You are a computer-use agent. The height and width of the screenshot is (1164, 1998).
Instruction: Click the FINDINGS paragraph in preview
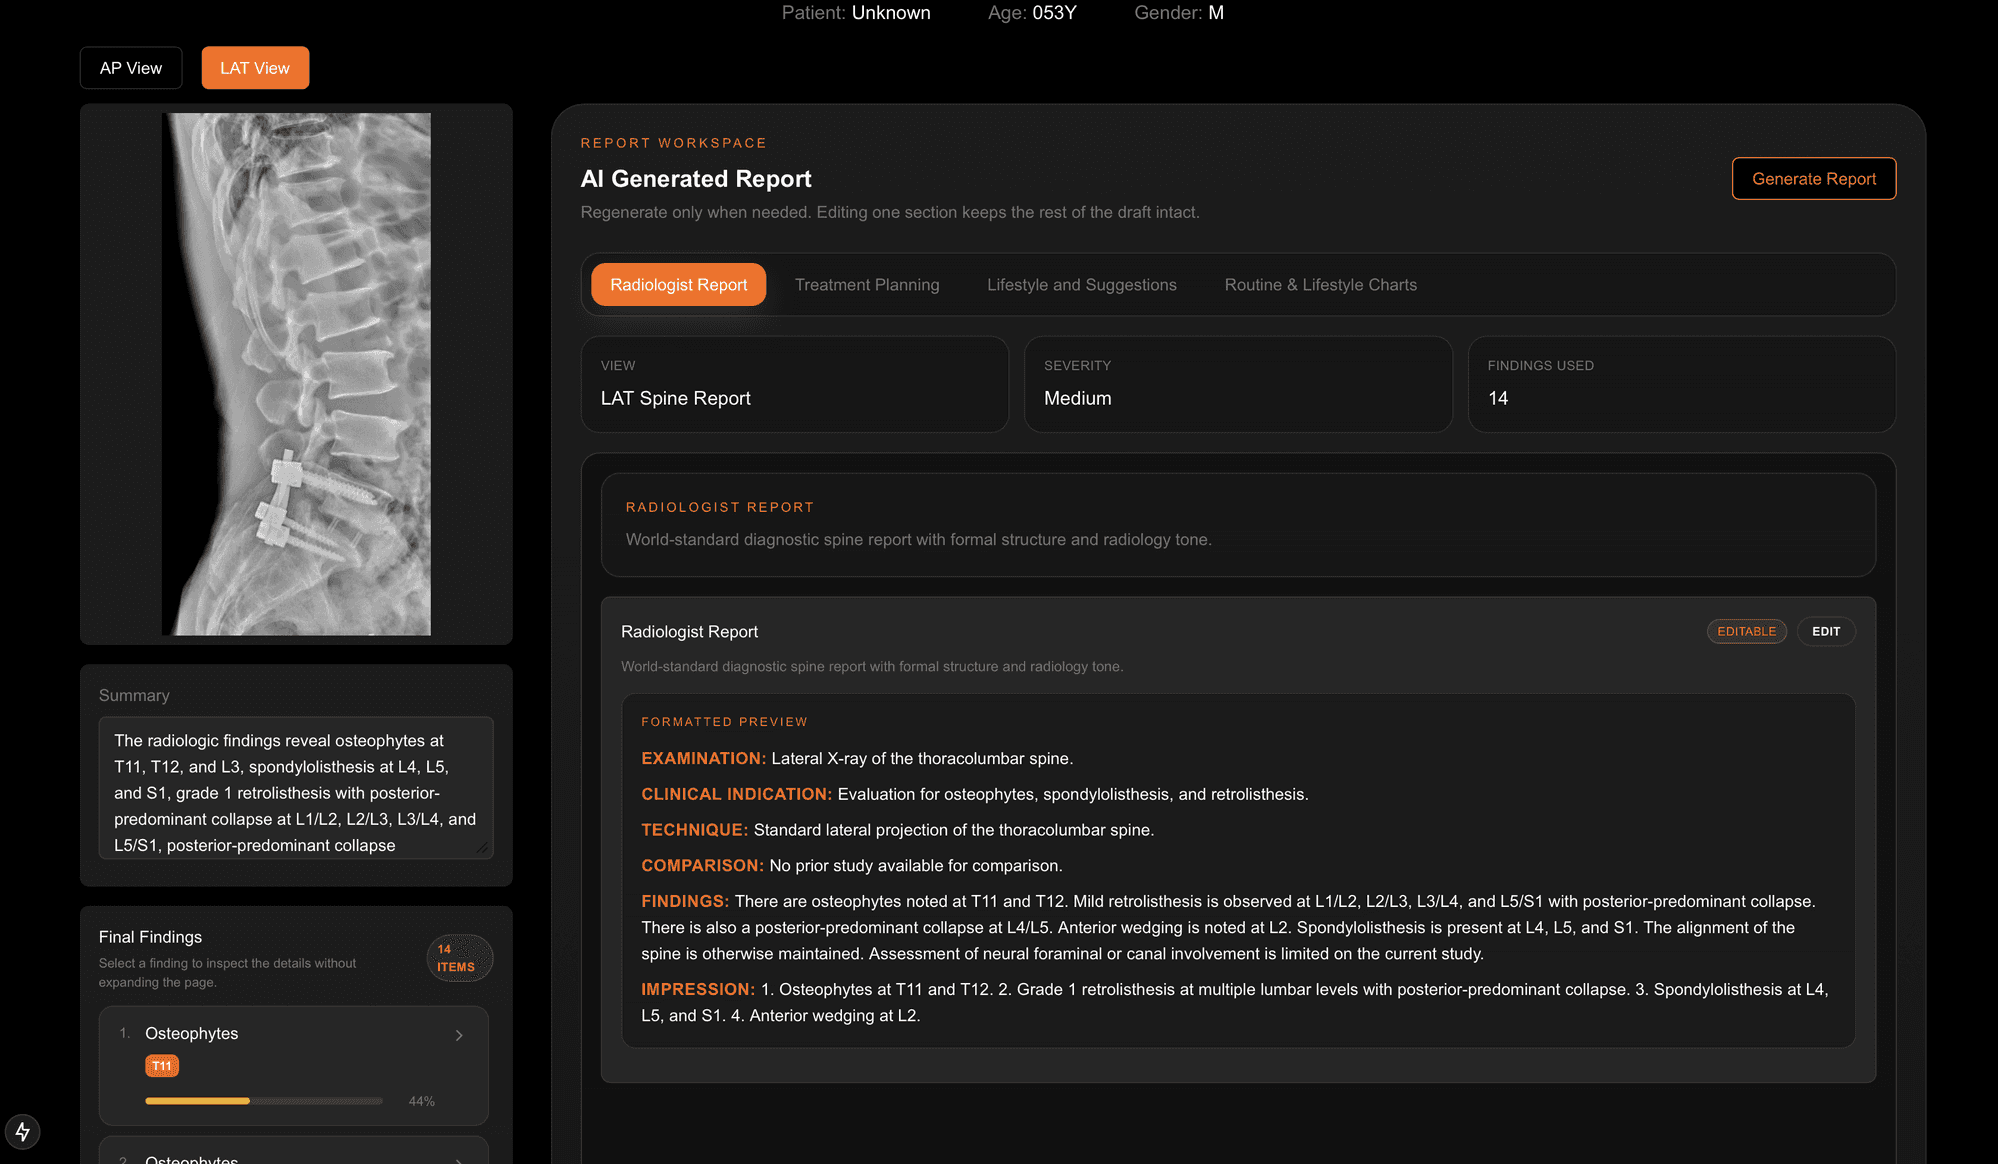(1228, 928)
